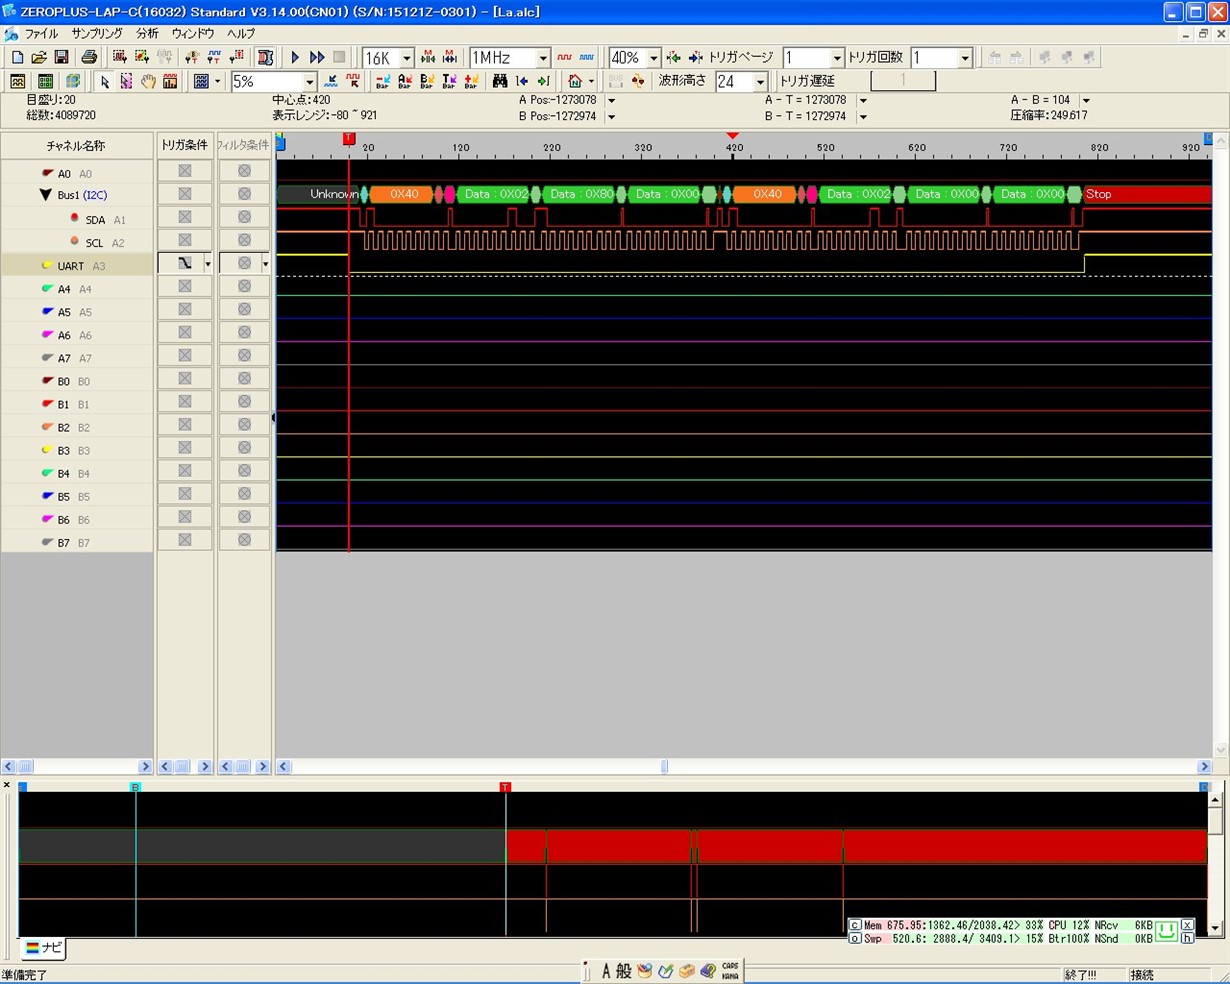Click the home N navigation icon
The width and height of the screenshot is (1230, 984).
point(575,81)
